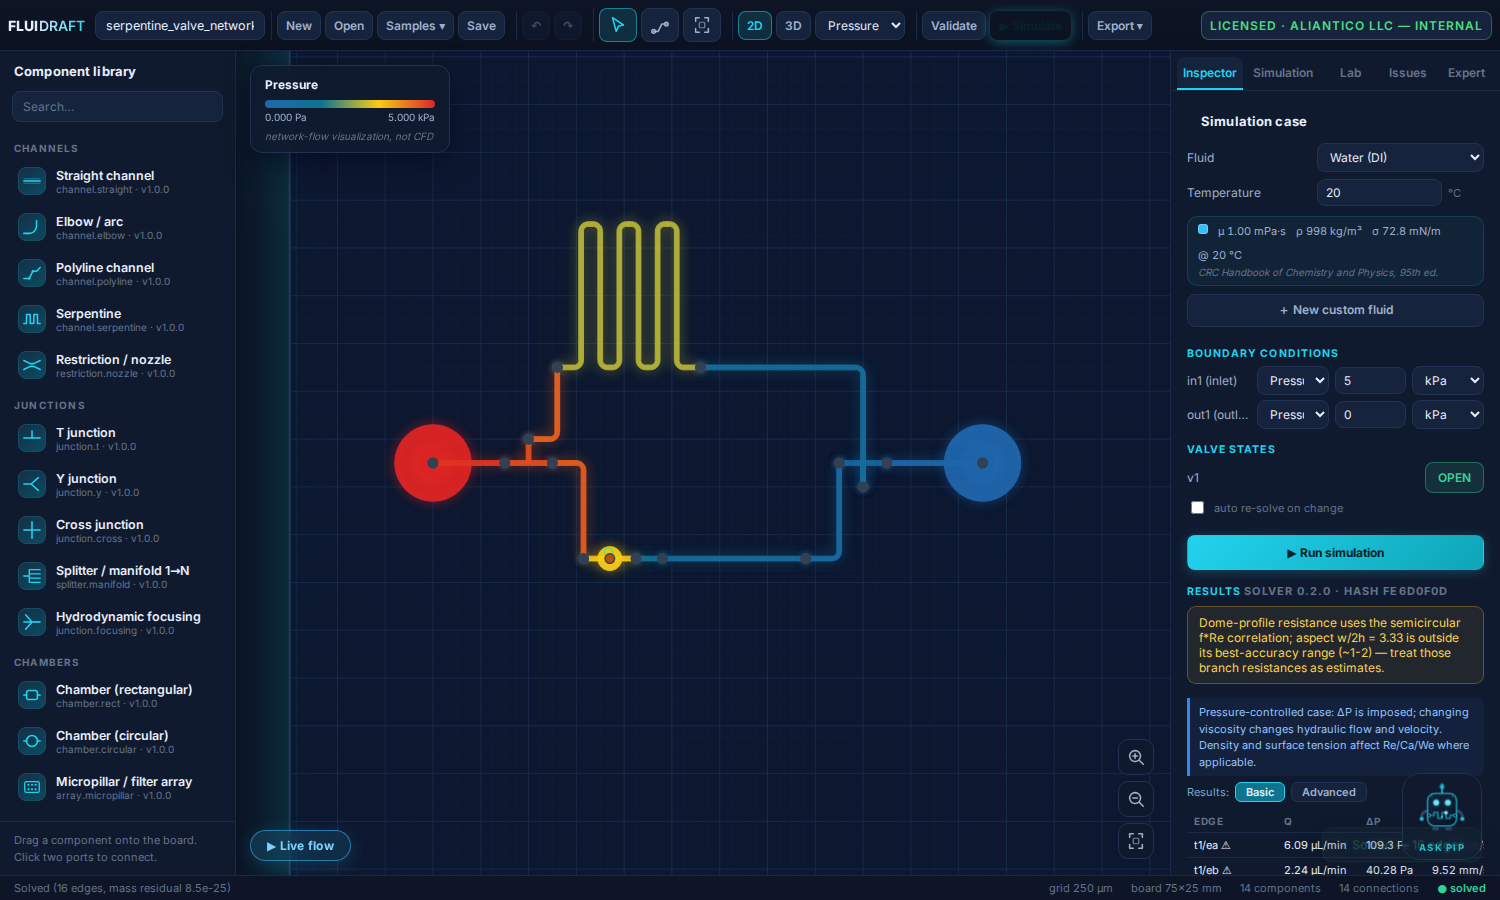Screen dimensions: 1500x900
Task: Select the yellow valve v1 on canvas
Action: (609, 558)
